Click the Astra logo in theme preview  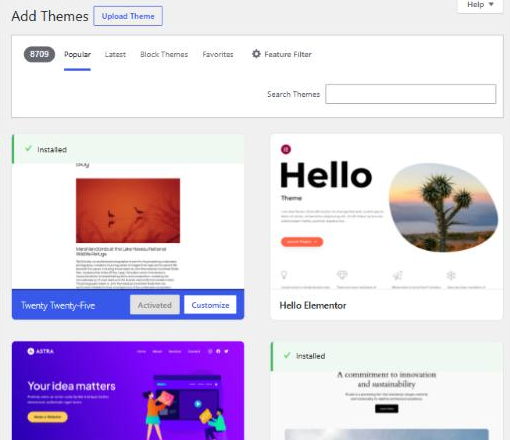pyautogui.click(x=40, y=351)
